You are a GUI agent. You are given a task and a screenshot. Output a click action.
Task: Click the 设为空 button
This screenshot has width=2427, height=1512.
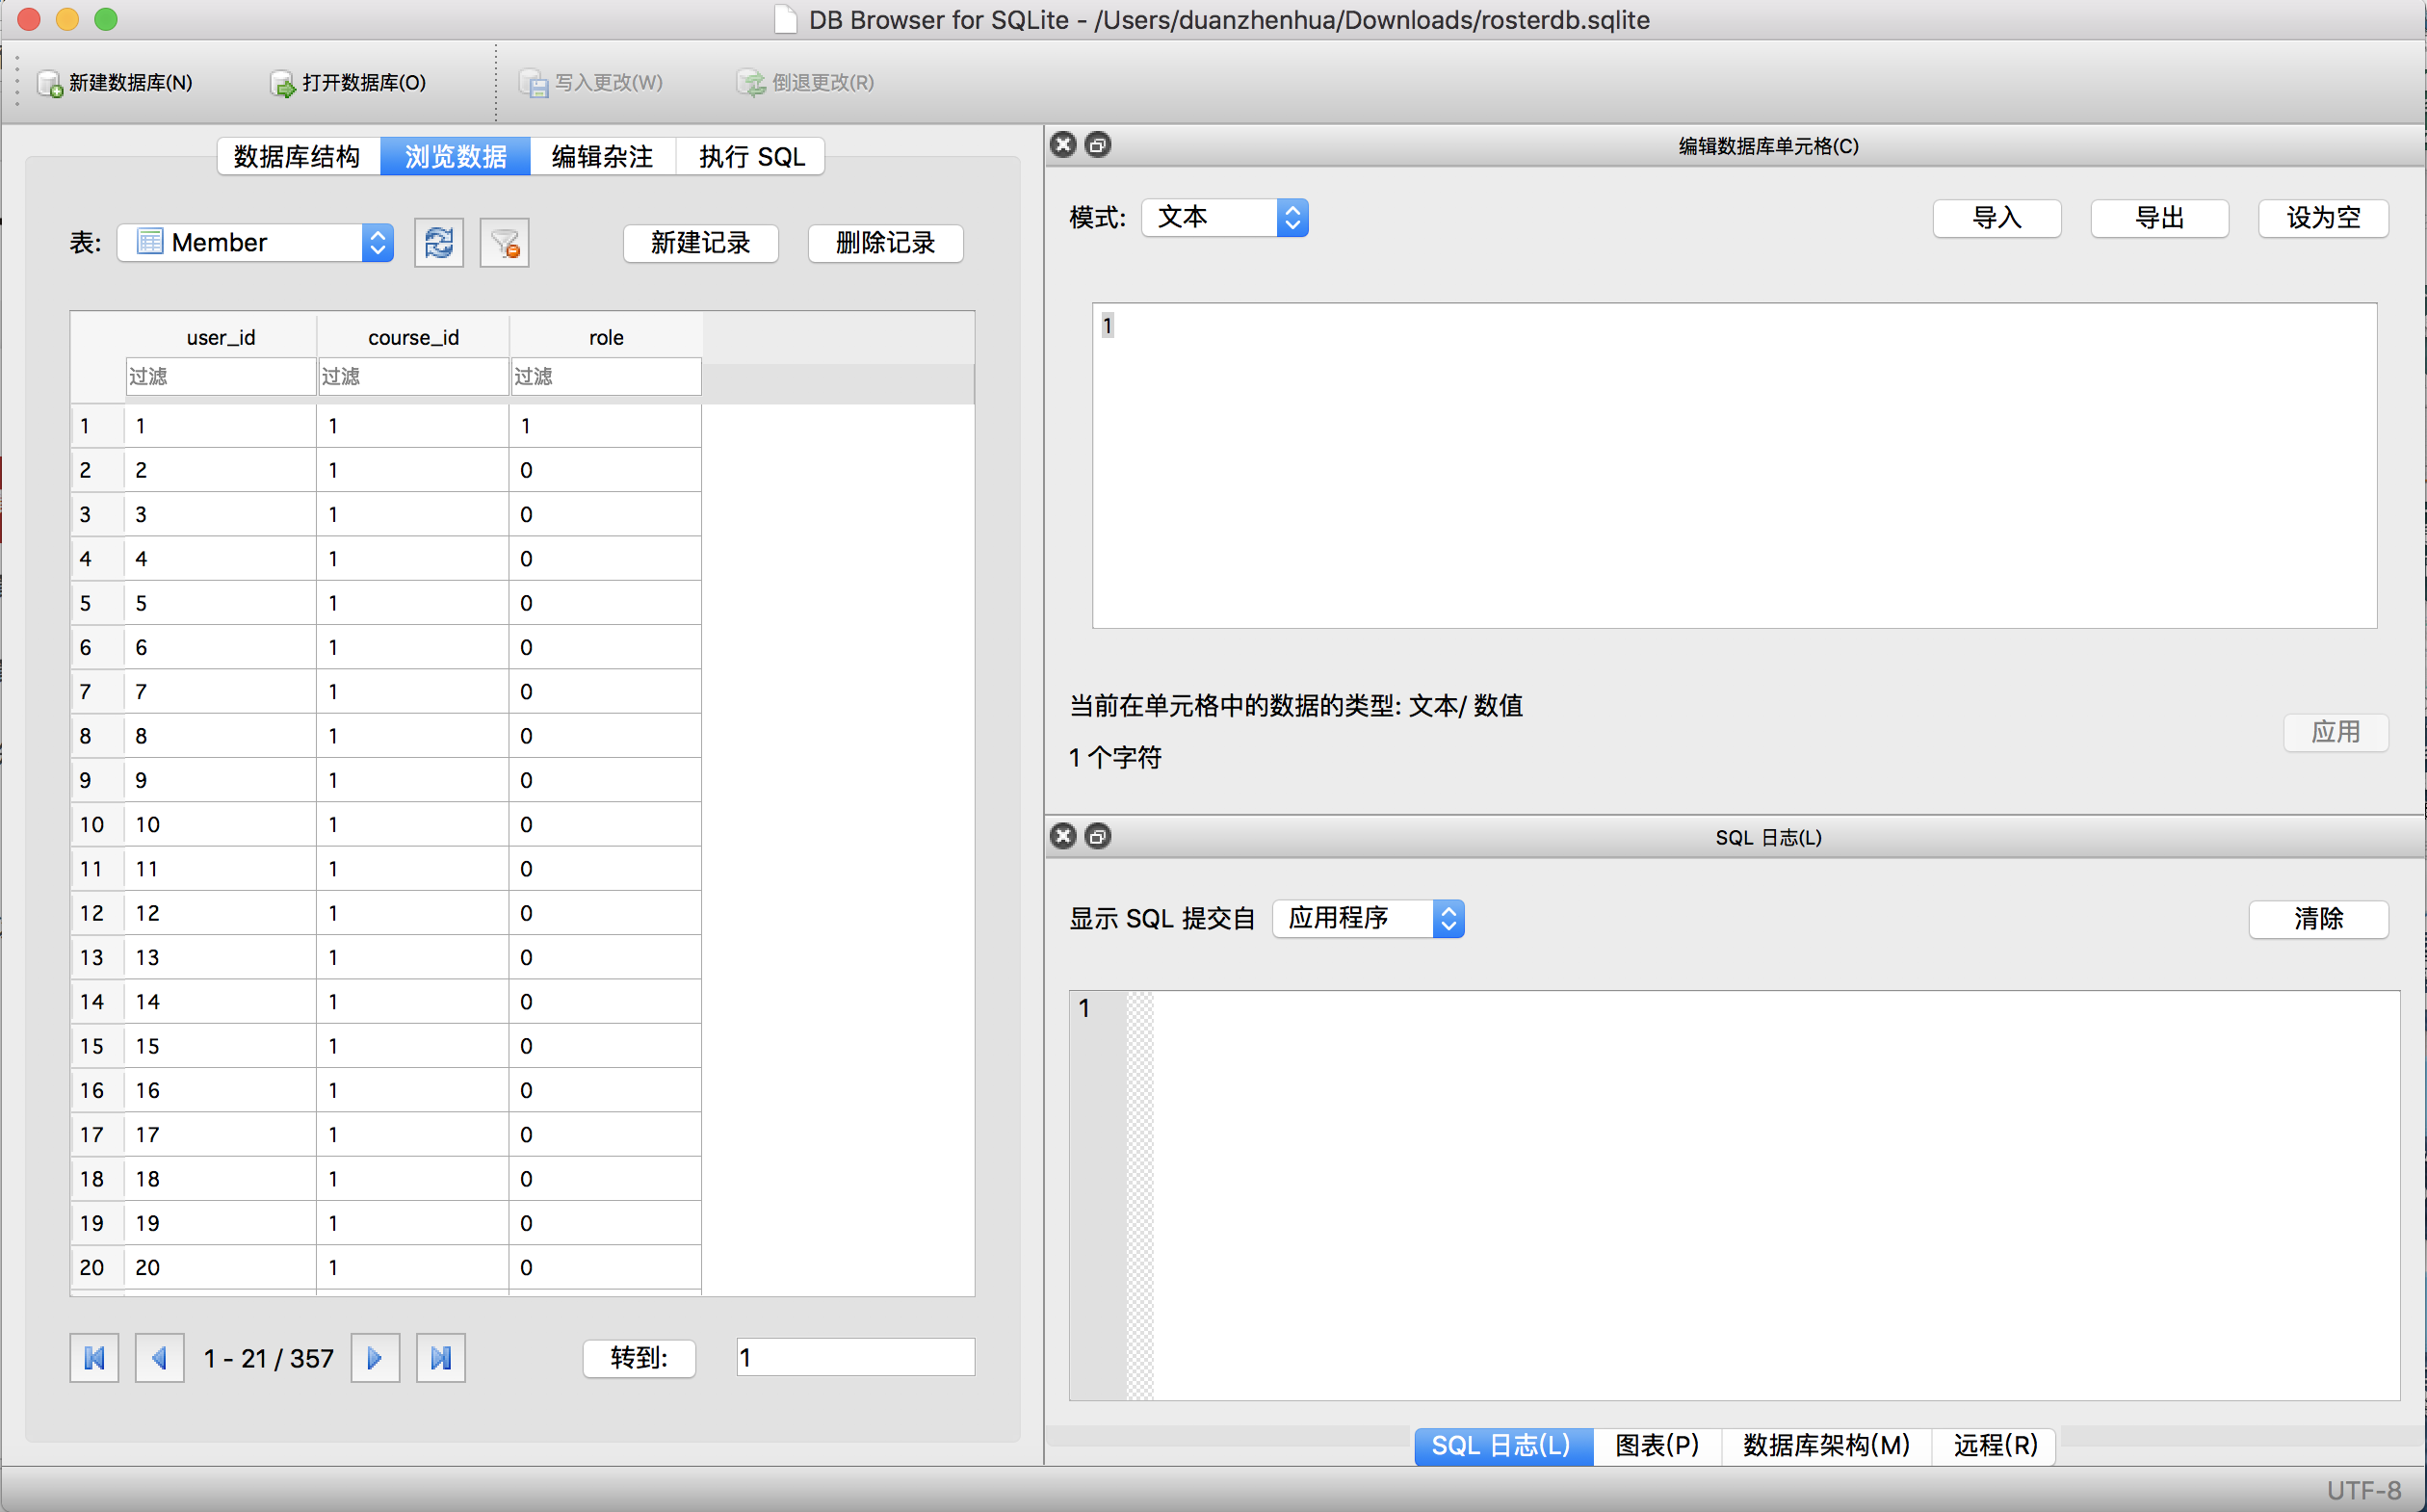click(x=2322, y=218)
